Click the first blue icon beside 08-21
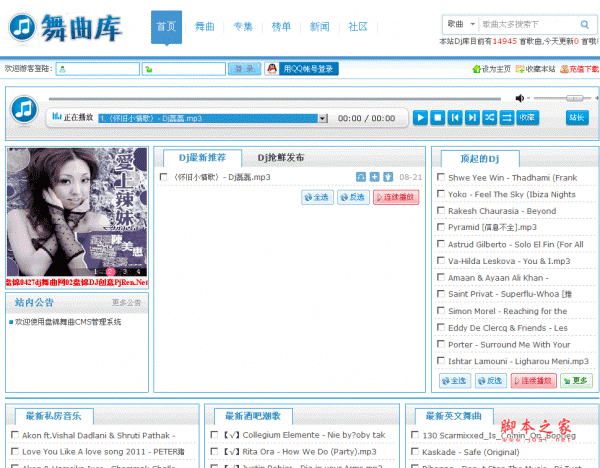 click(x=361, y=177)
